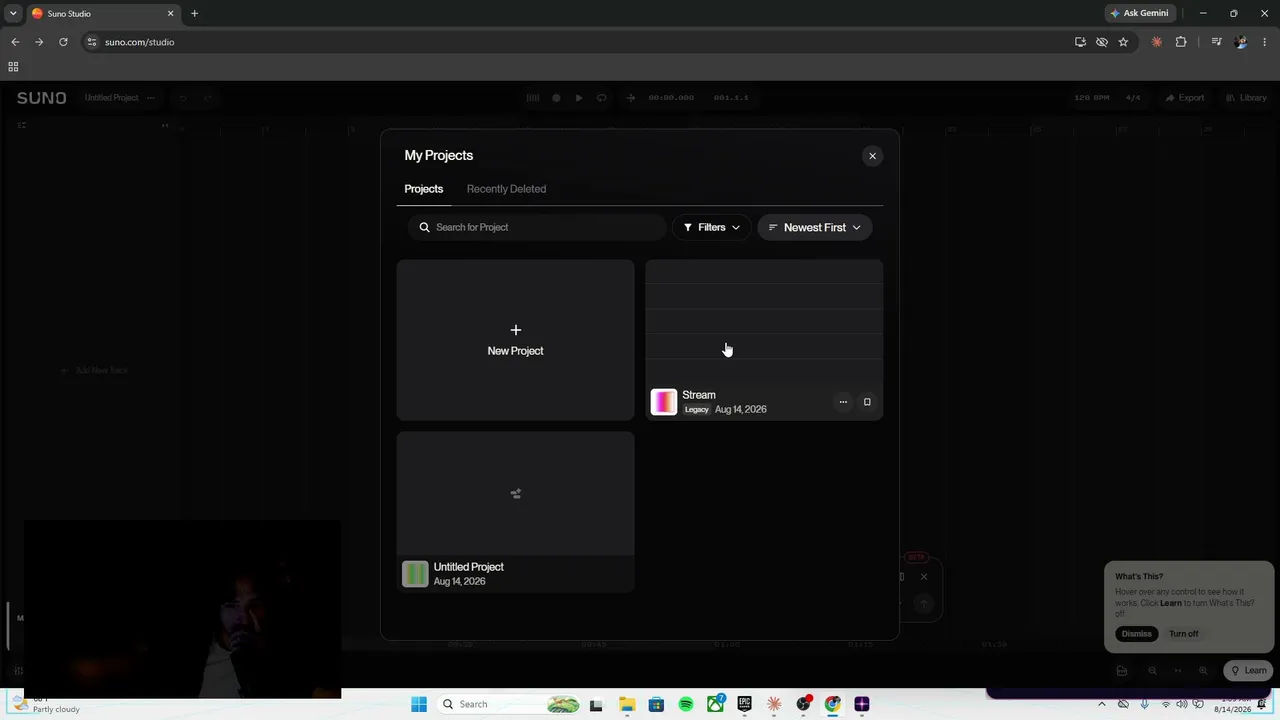Click the Stream project color icon
The width and height of the screenshot is (1280, 720).
click(x=664, y=402)
